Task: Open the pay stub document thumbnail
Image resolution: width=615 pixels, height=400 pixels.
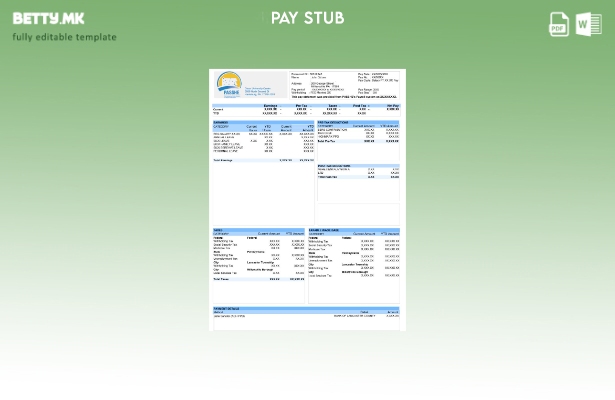Action: 307,198
